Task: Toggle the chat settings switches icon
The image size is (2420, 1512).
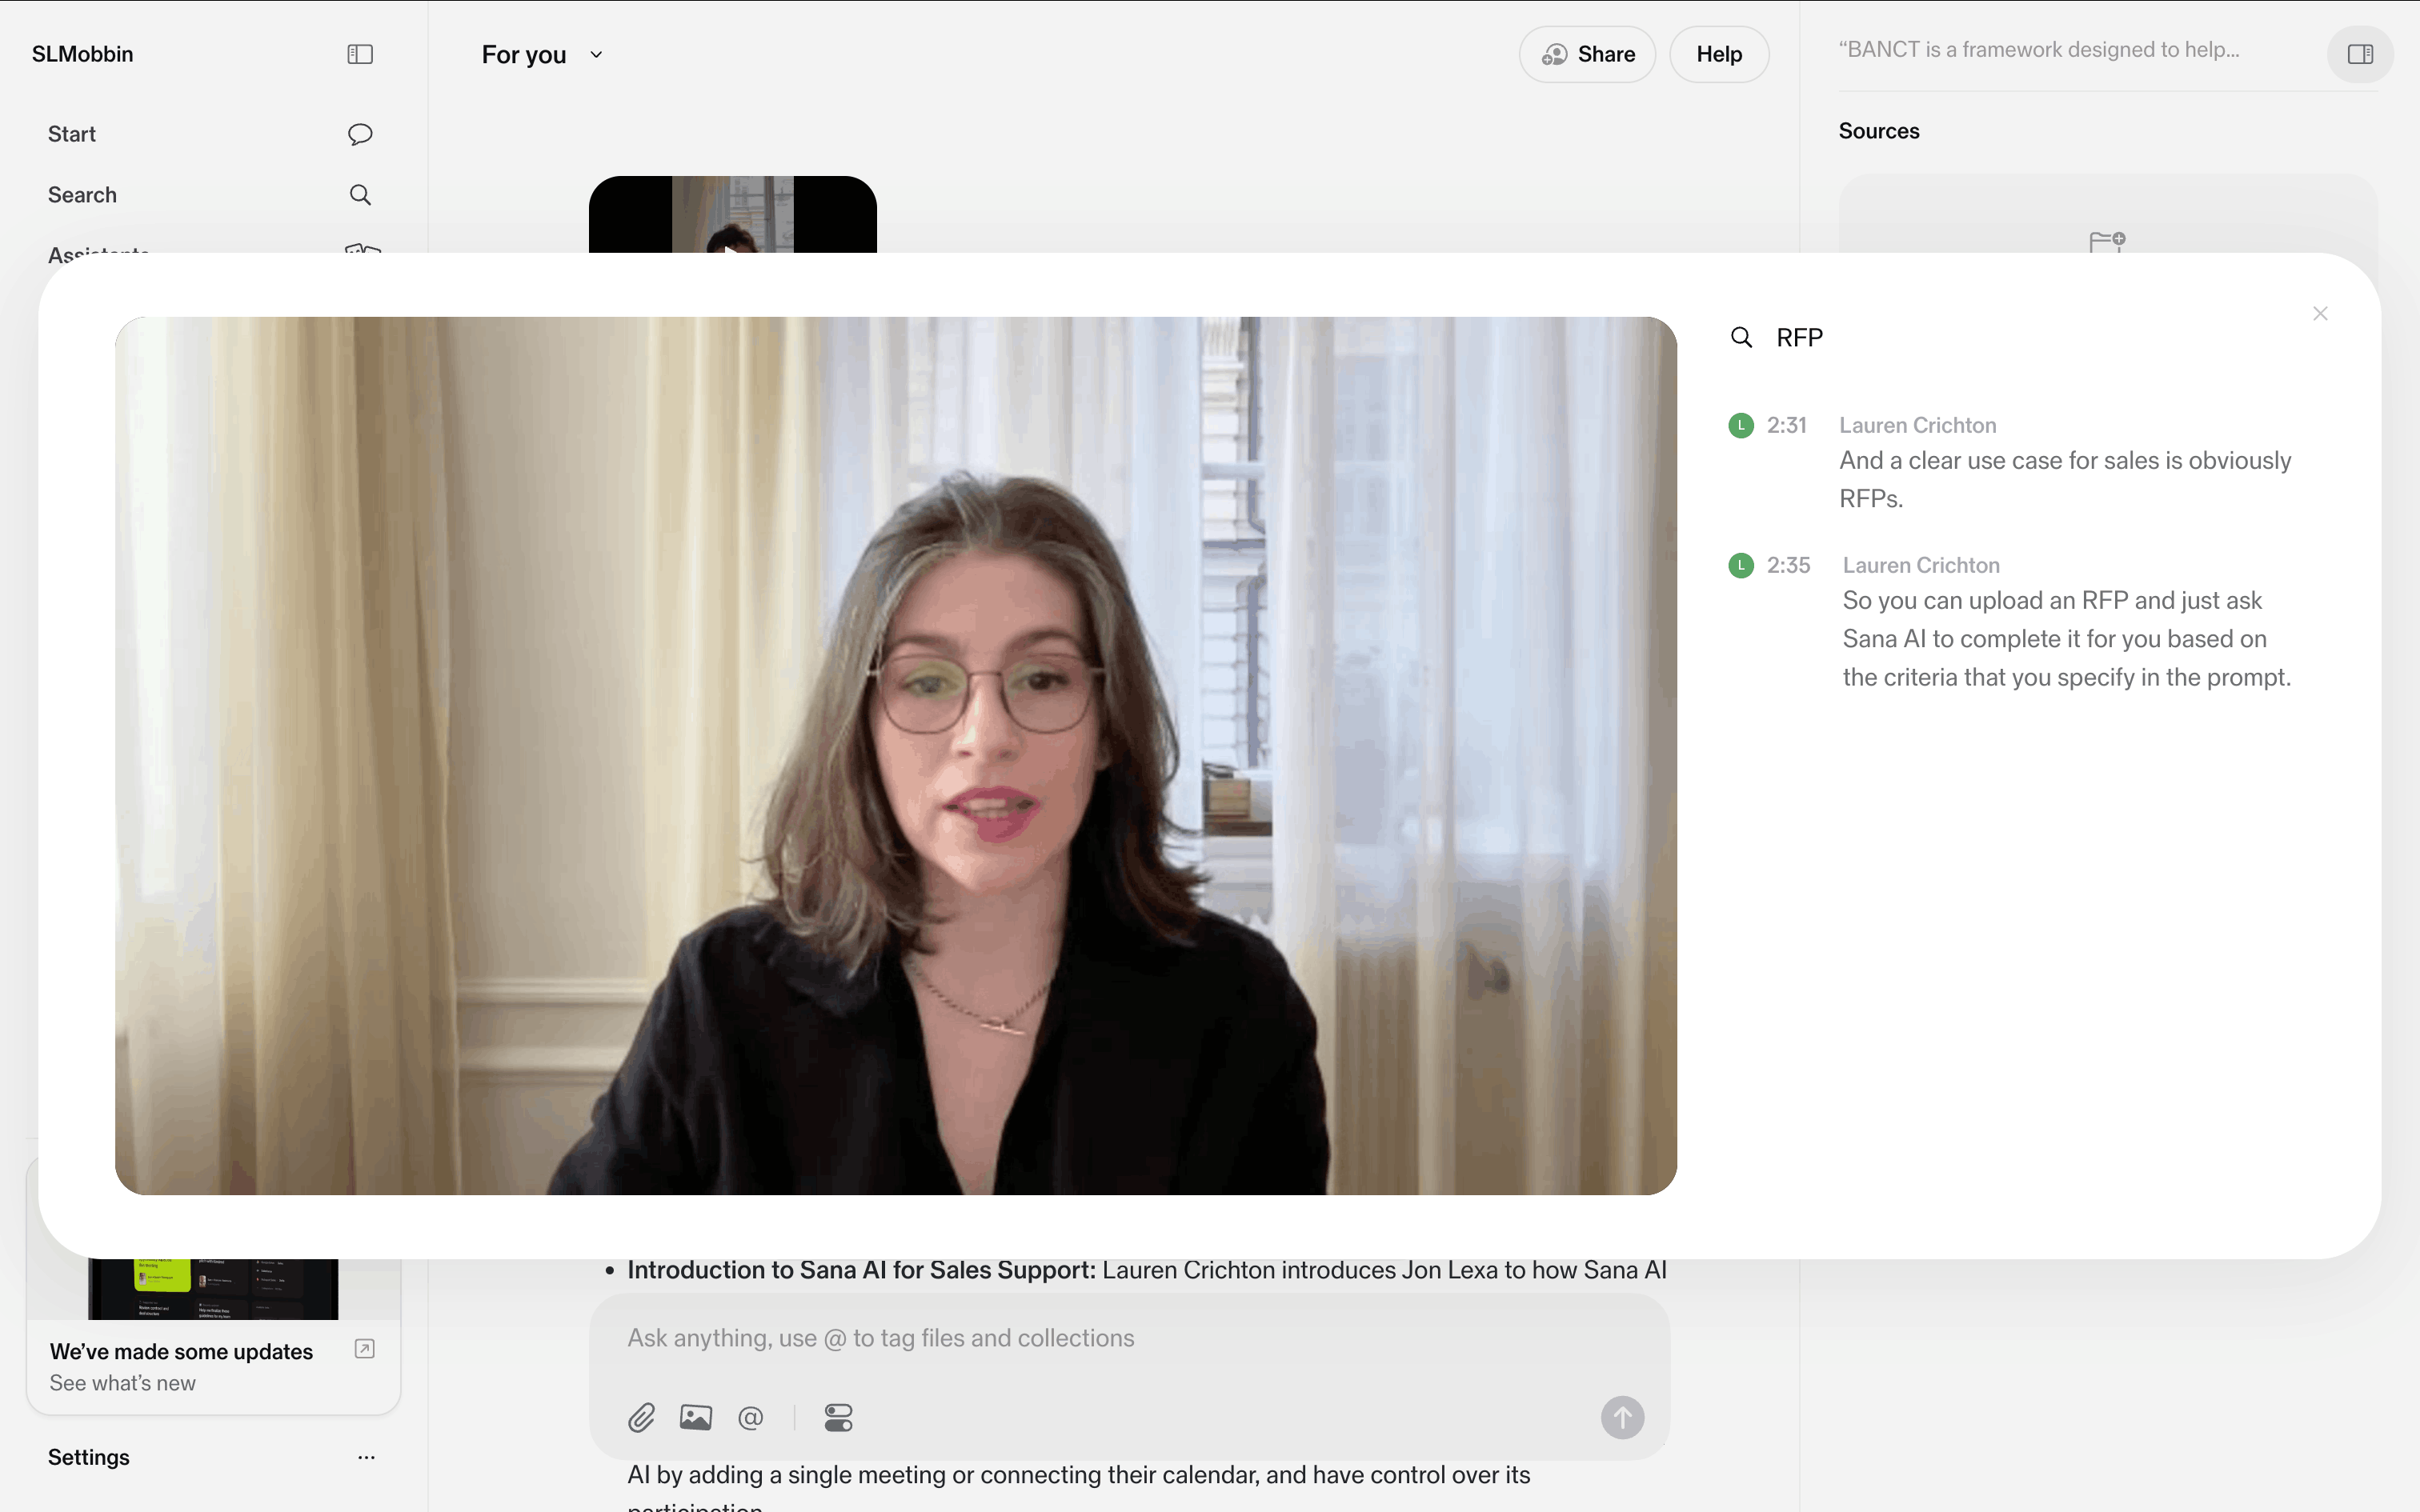Action: click(x=838, y=1417)
